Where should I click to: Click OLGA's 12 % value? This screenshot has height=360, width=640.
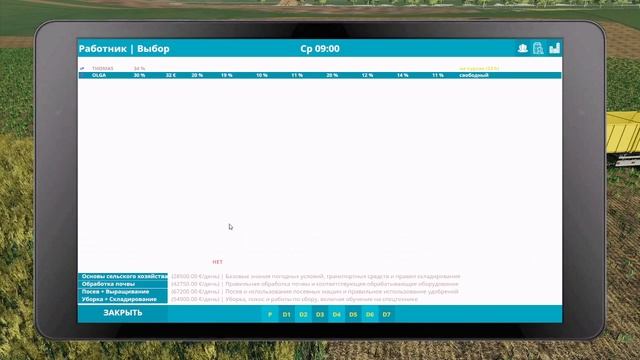click(x=367, y=75)
